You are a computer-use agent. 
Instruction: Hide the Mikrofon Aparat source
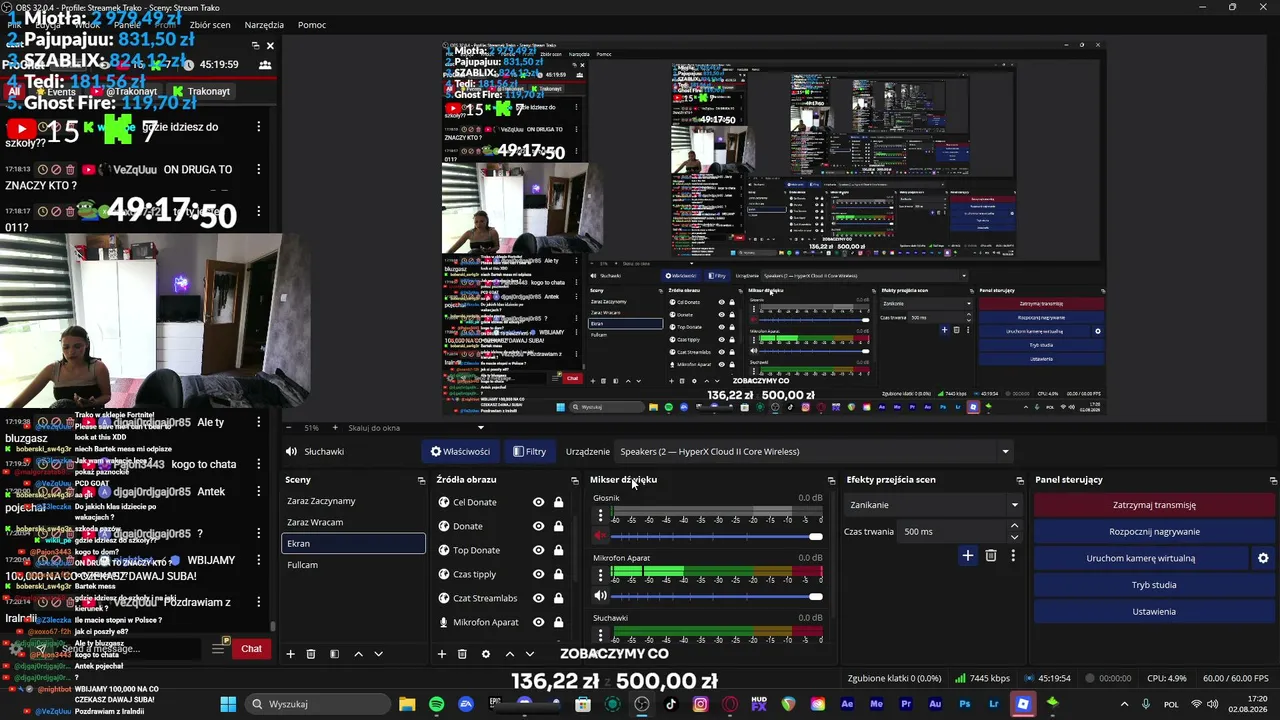point(538,622)
